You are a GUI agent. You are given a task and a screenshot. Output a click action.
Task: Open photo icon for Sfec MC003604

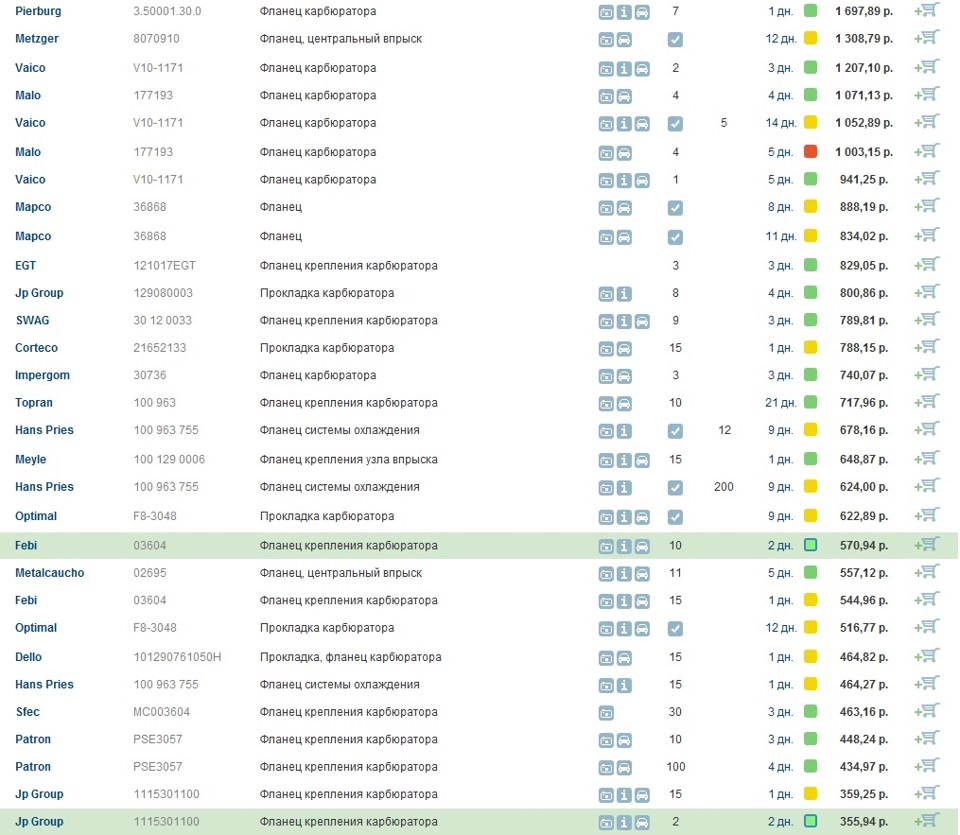(606, 713)
